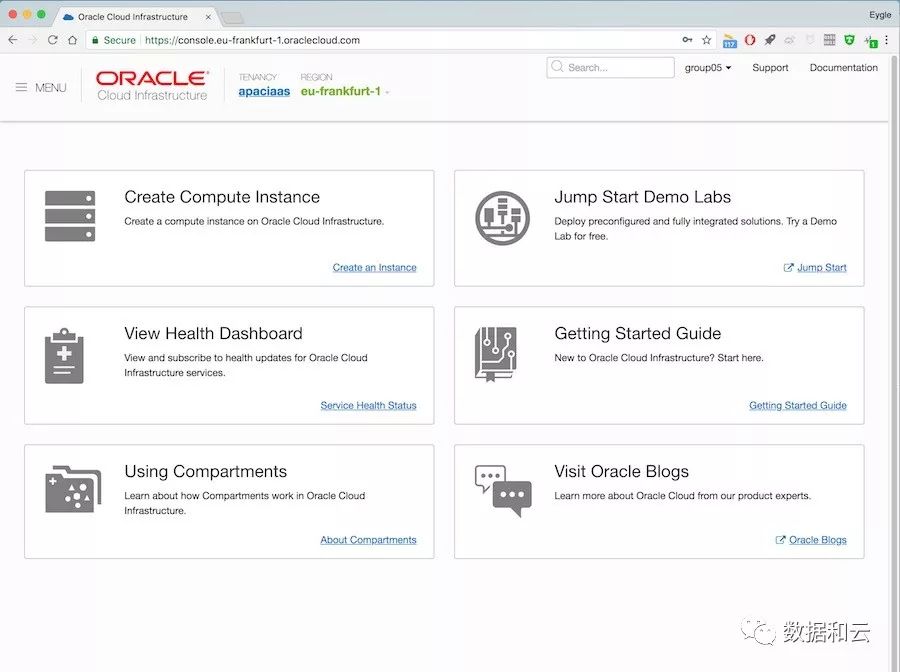Click the server stack Compute Instance icon
Image resolution: width=900 pixels, height=672 pixels.
click(70, 216)
